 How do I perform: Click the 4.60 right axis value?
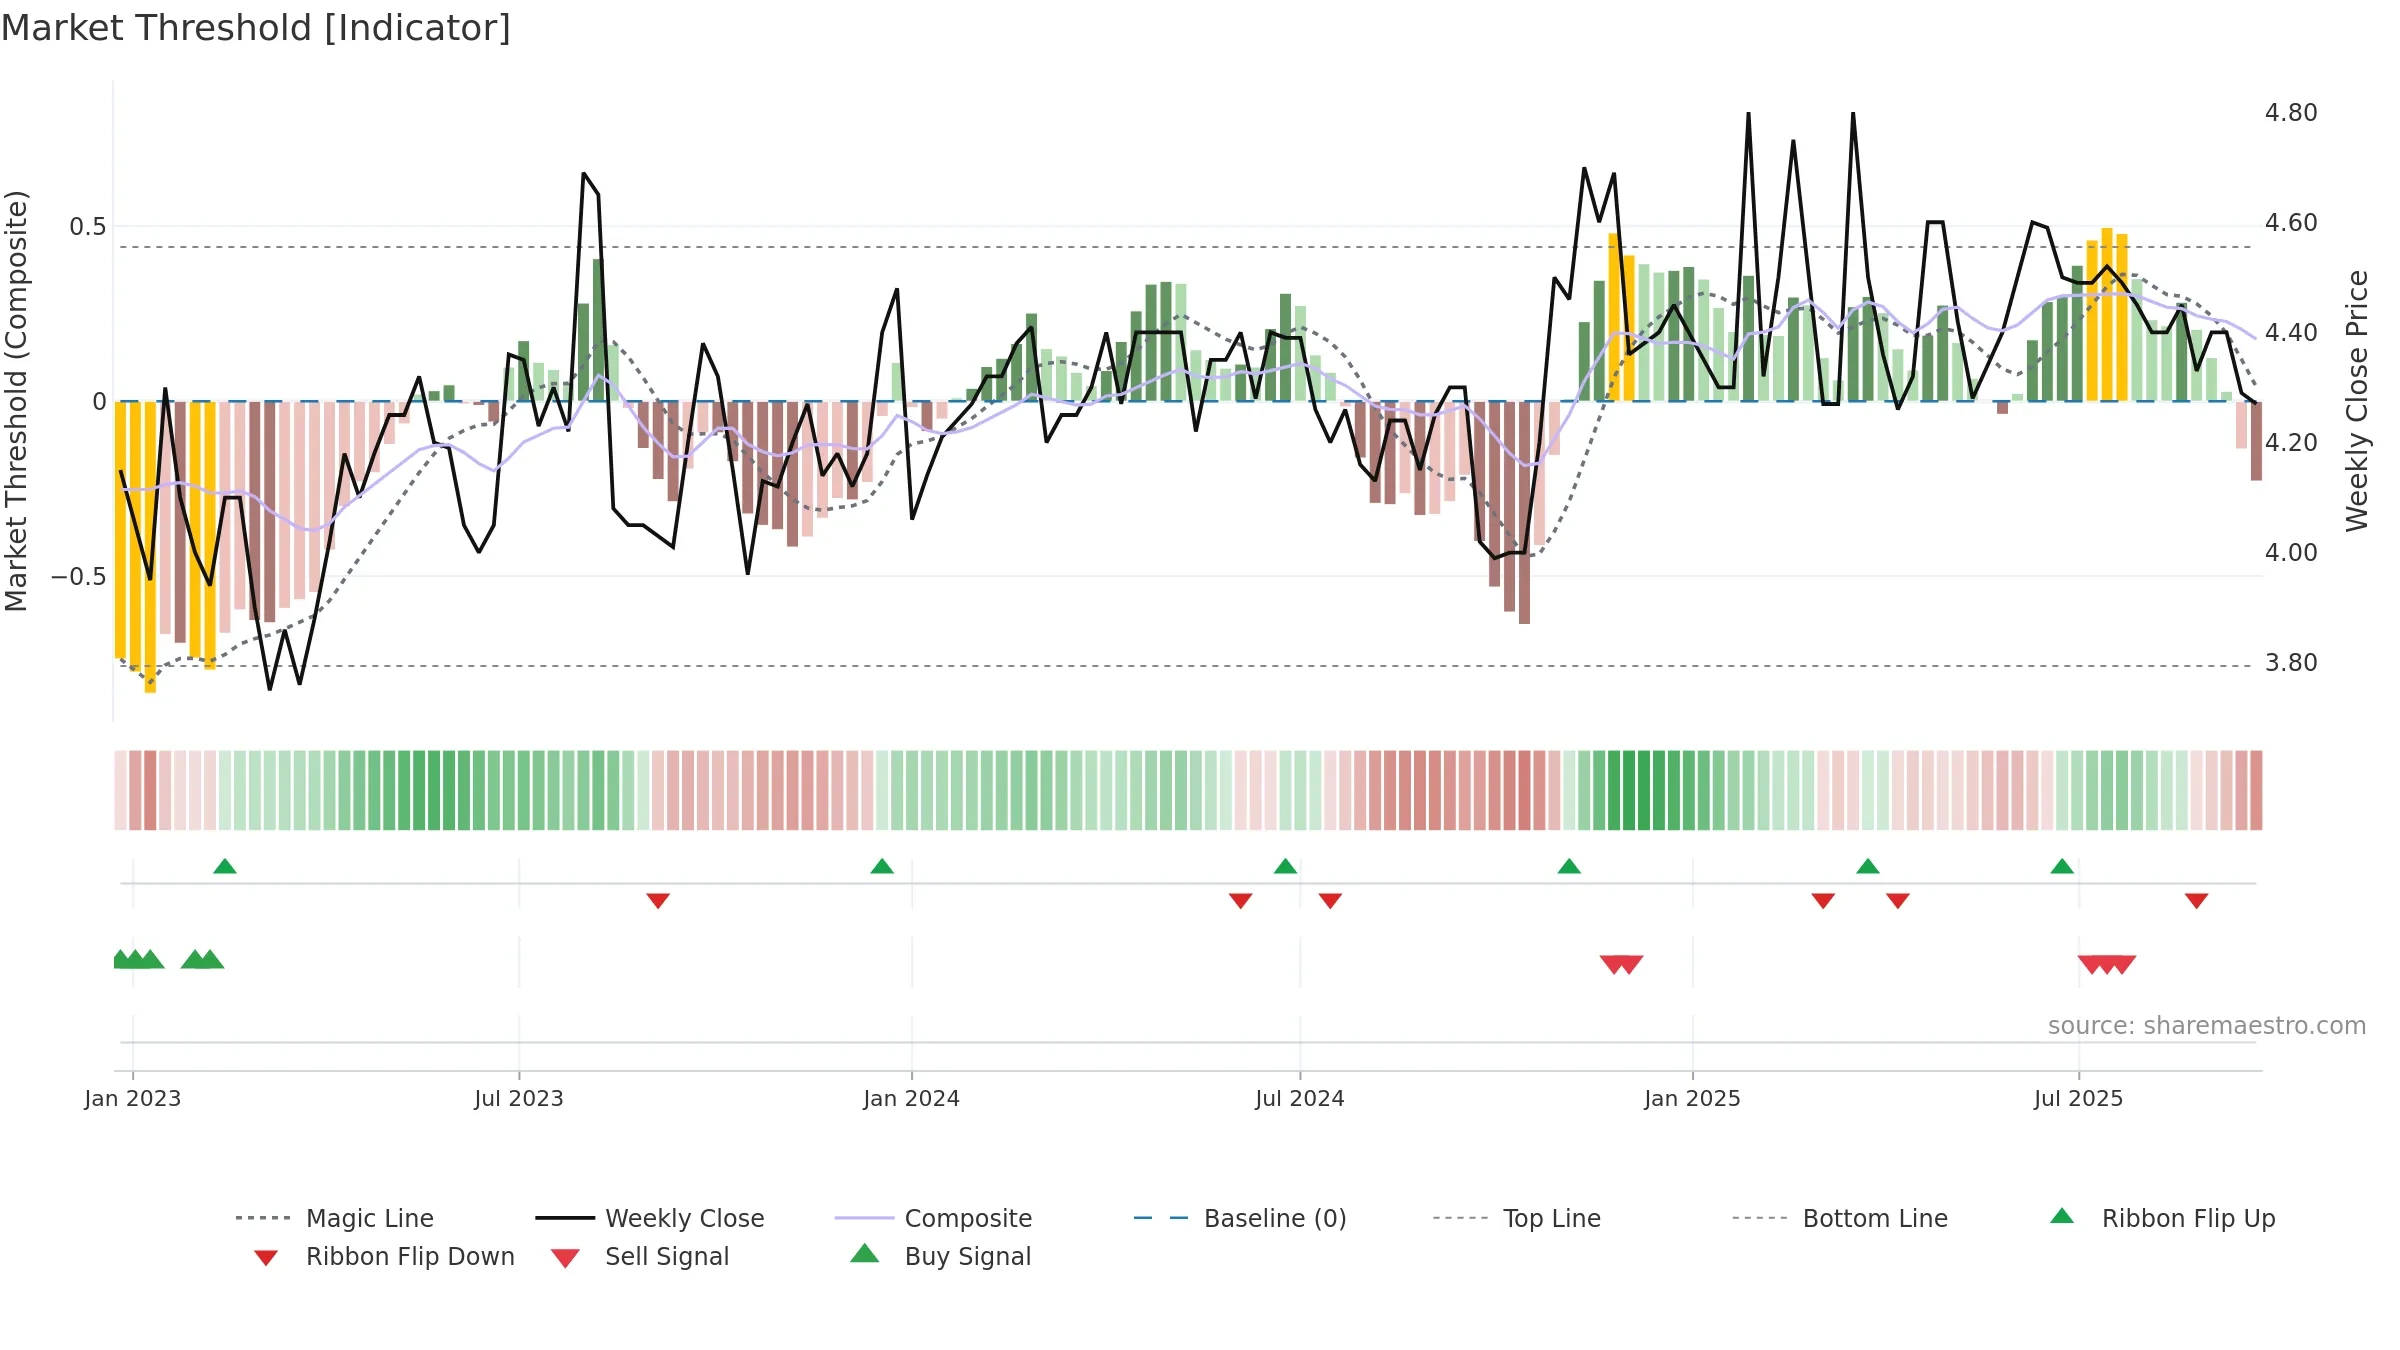2291,222
